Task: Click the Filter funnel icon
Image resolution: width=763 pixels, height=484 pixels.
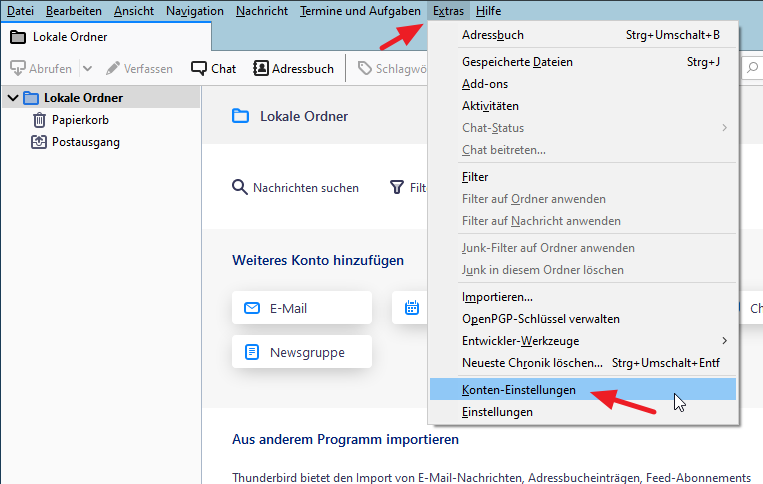Action: pos(397,187)
